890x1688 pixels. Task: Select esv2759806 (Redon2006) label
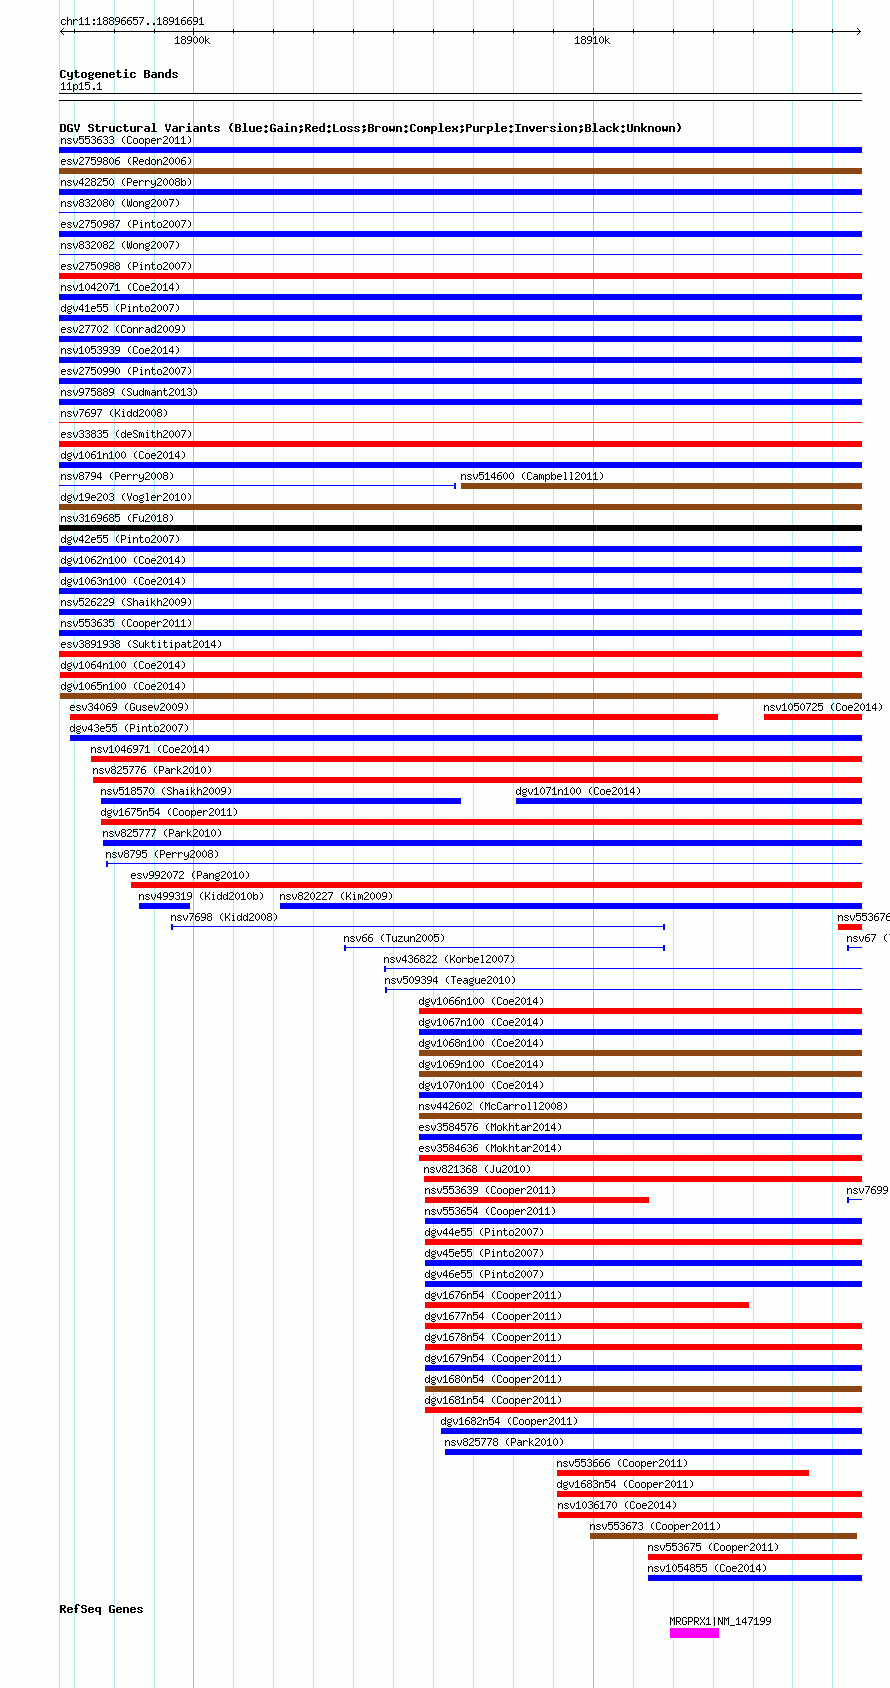[126, 161]
